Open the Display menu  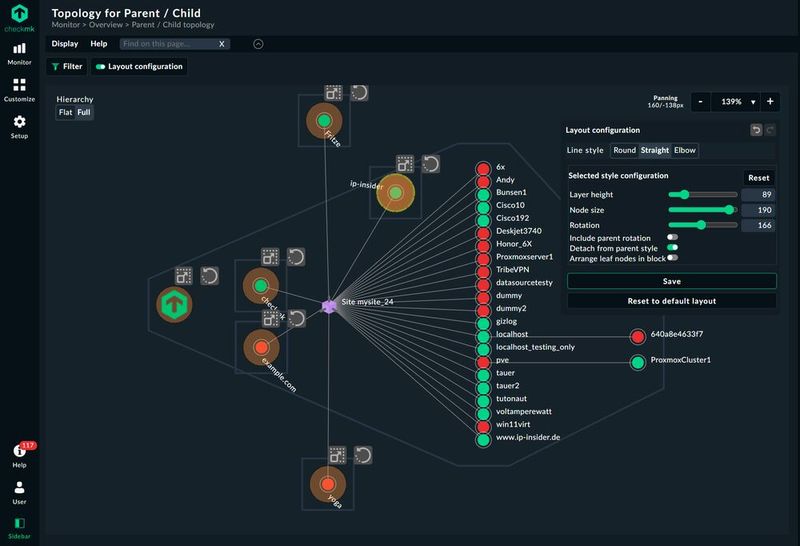click(65, 44)
